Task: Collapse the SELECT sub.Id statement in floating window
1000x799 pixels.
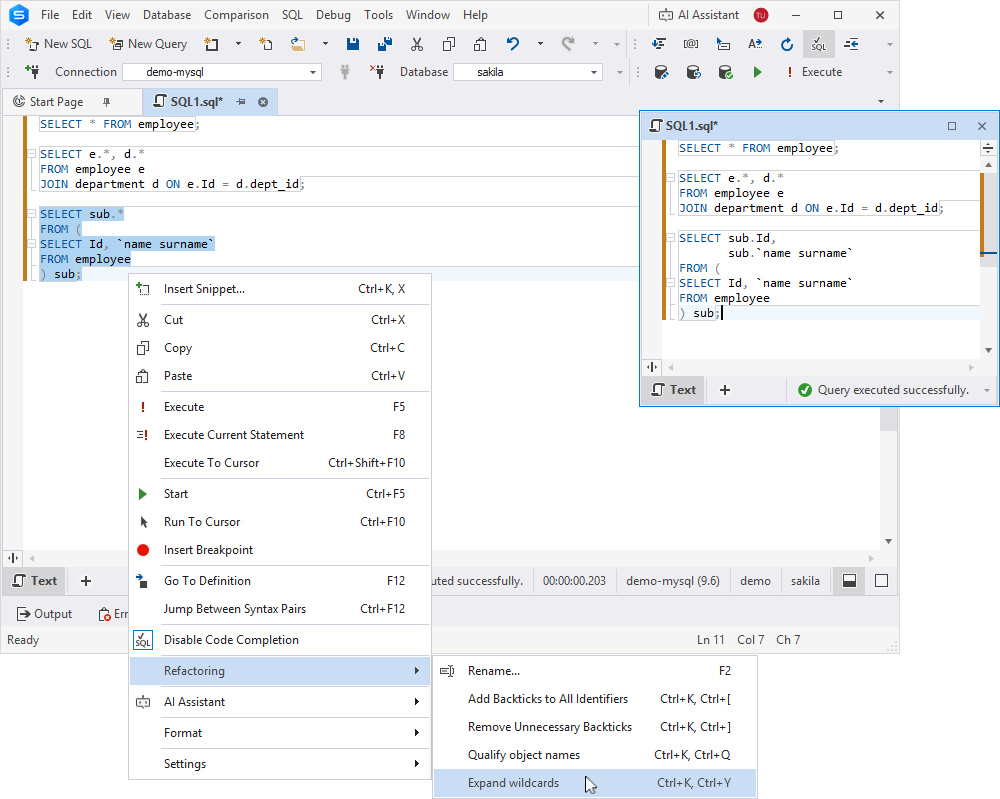Action: pyautogui.click(x=670, y=238)
